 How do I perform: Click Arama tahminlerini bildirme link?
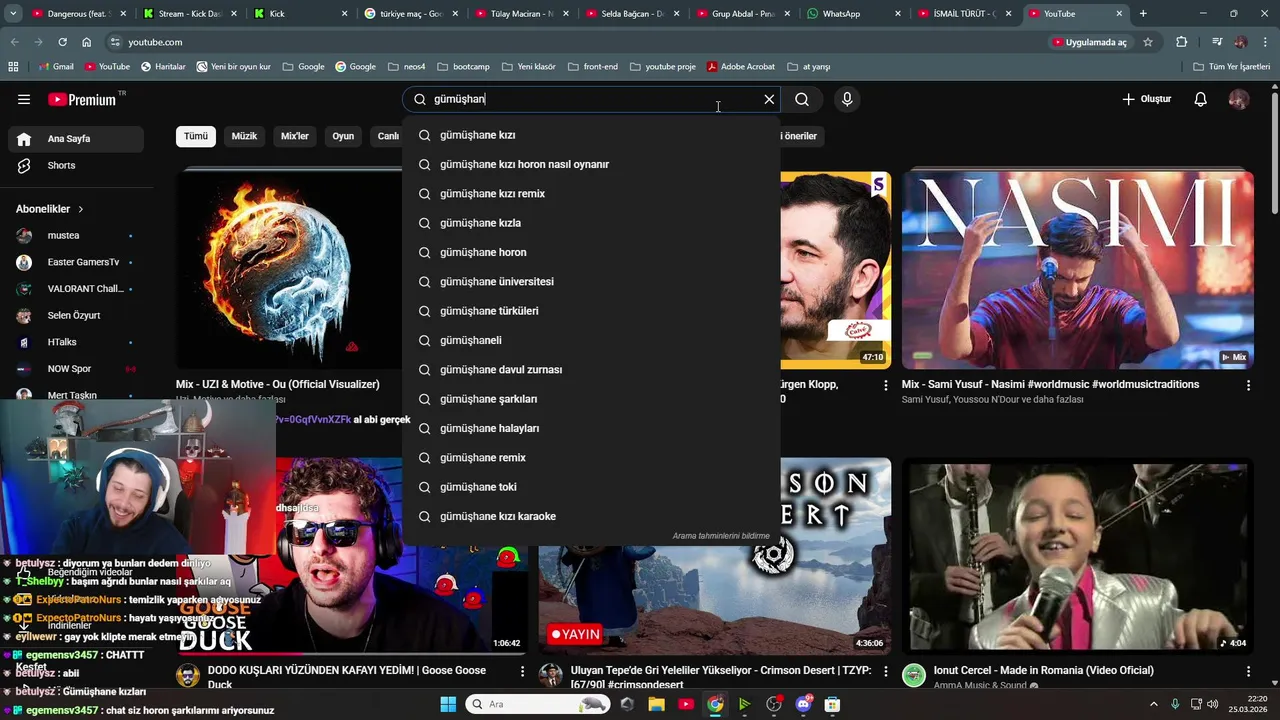point(721,536)
